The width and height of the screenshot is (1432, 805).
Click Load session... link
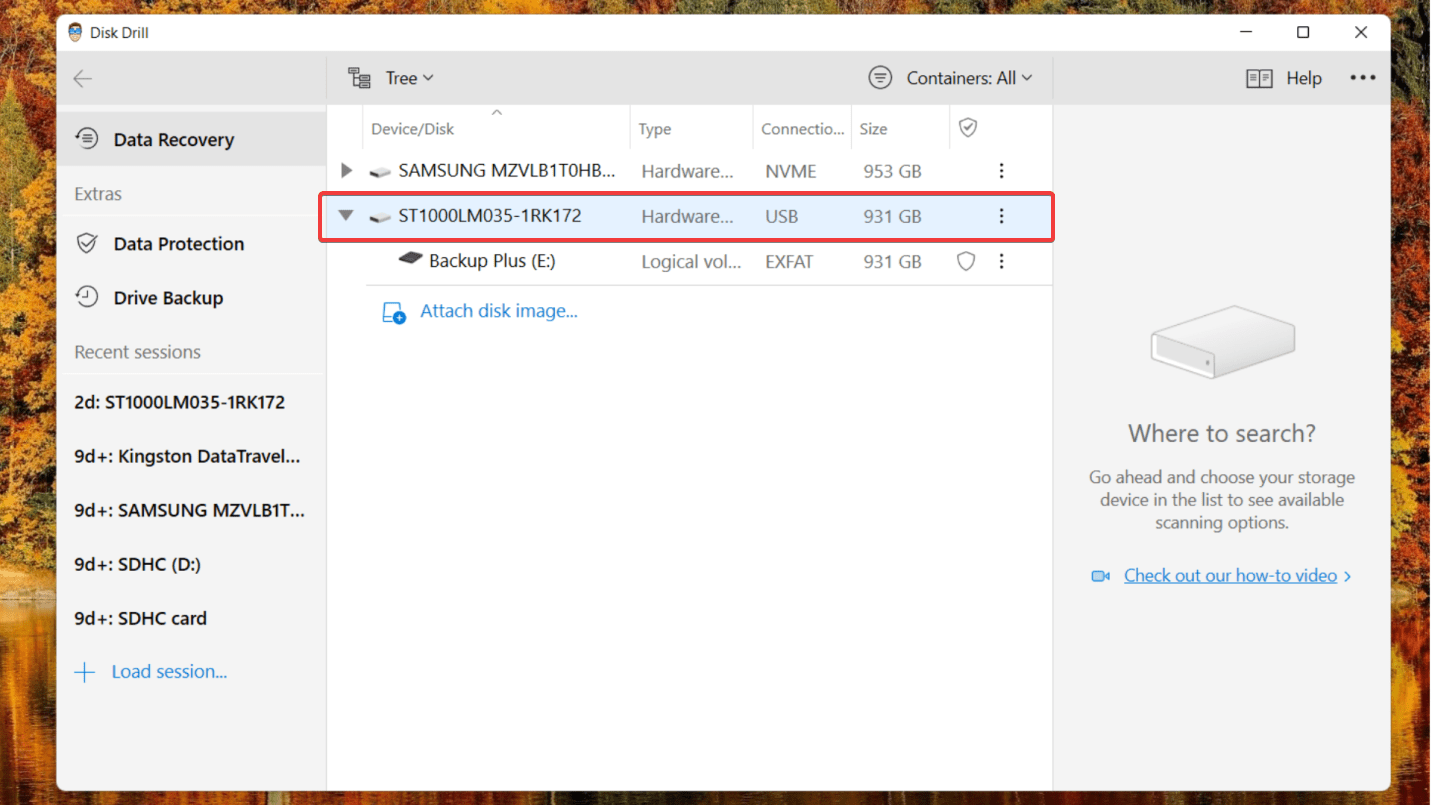pyautogui.click(x=169, y=672)
